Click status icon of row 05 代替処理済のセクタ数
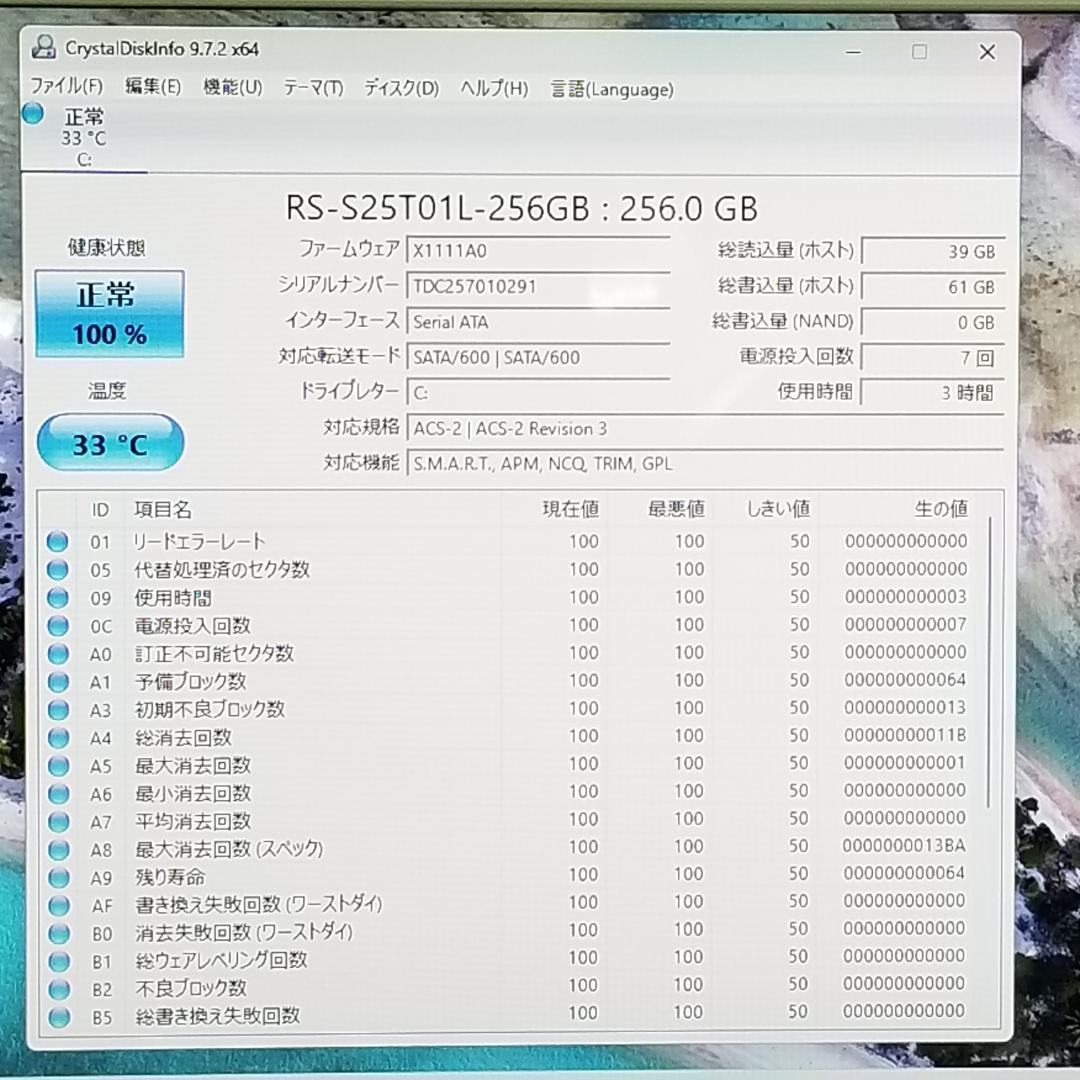 click(58, 570)
